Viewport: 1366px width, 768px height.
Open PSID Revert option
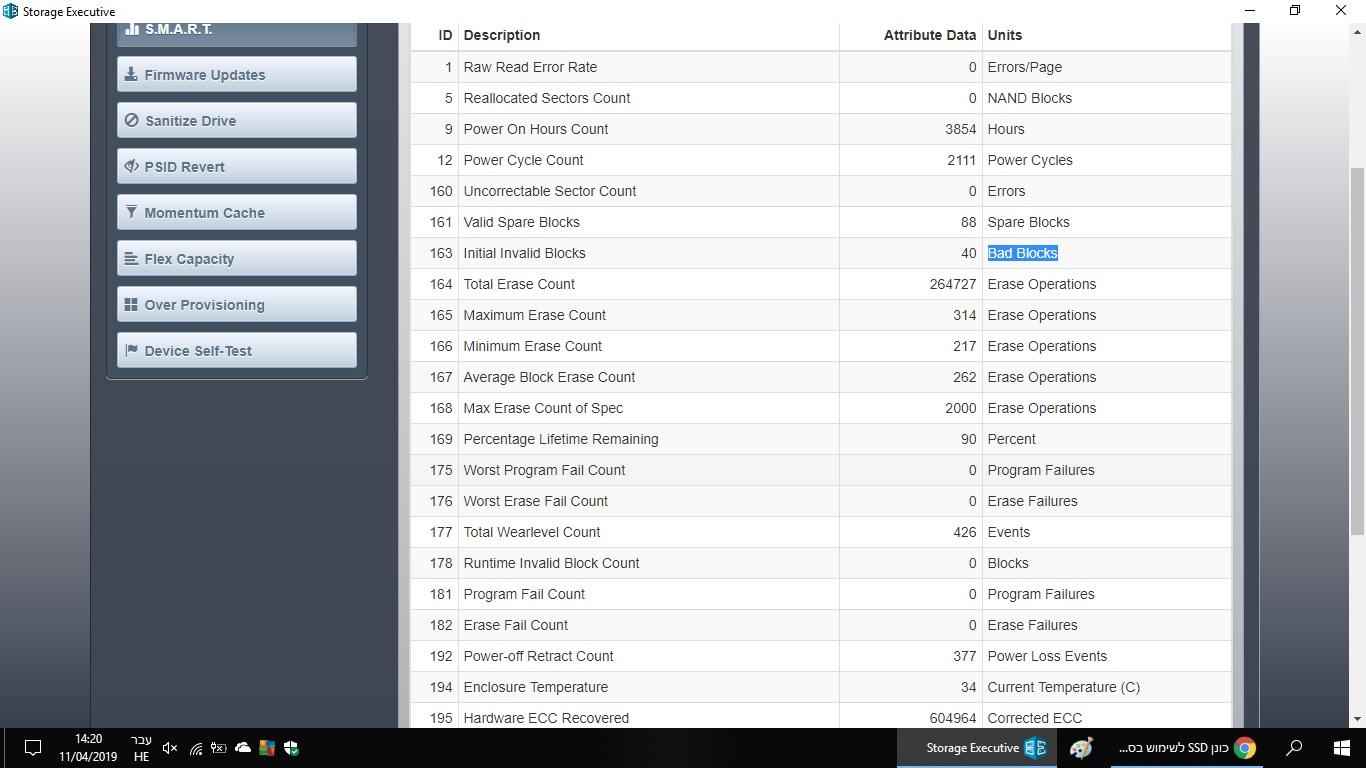(236, 167)
